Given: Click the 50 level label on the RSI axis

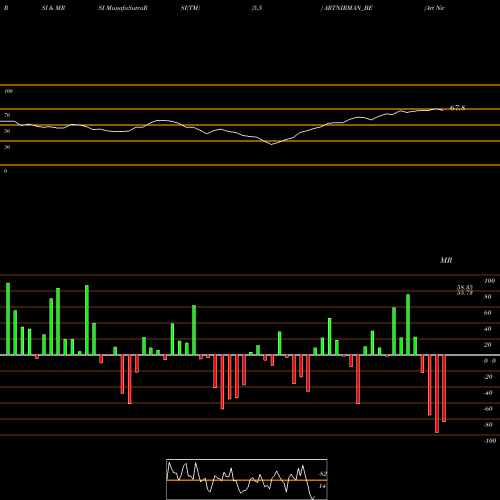Looking at the screenshot, I should tap(7, 131).
